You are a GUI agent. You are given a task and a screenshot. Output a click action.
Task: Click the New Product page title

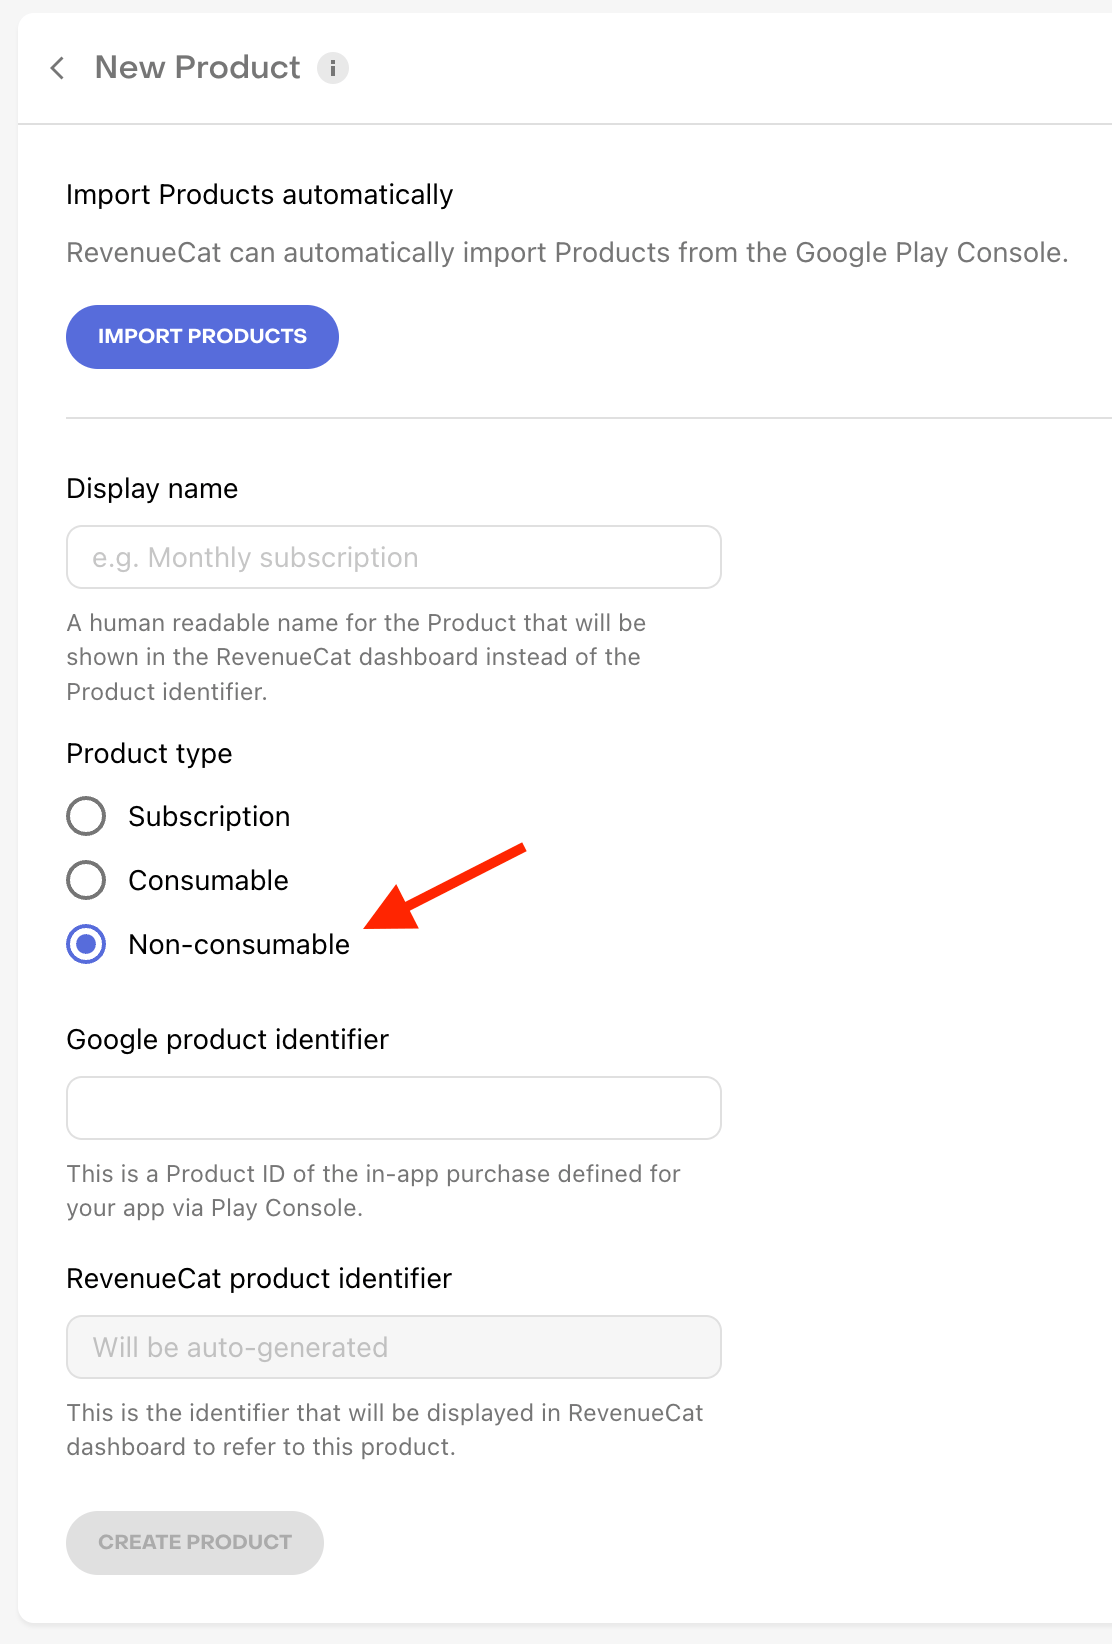coord(197,68)
